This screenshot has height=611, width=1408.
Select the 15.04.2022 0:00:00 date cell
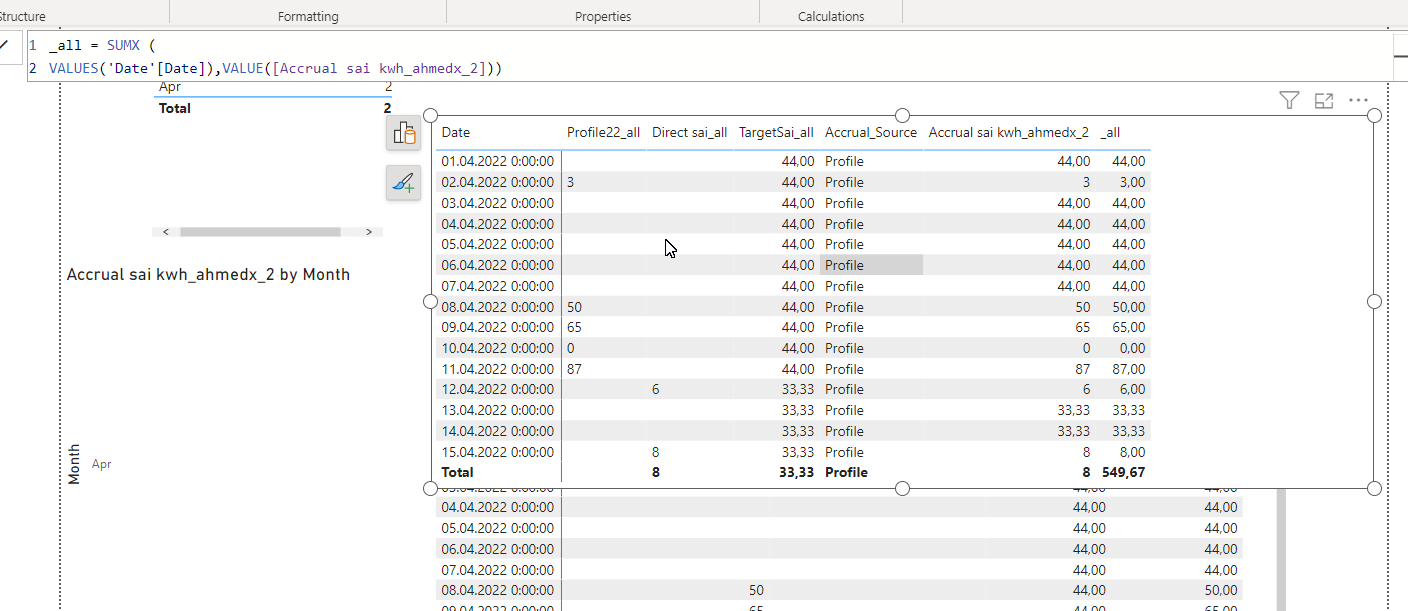click(x=497, y=452)
